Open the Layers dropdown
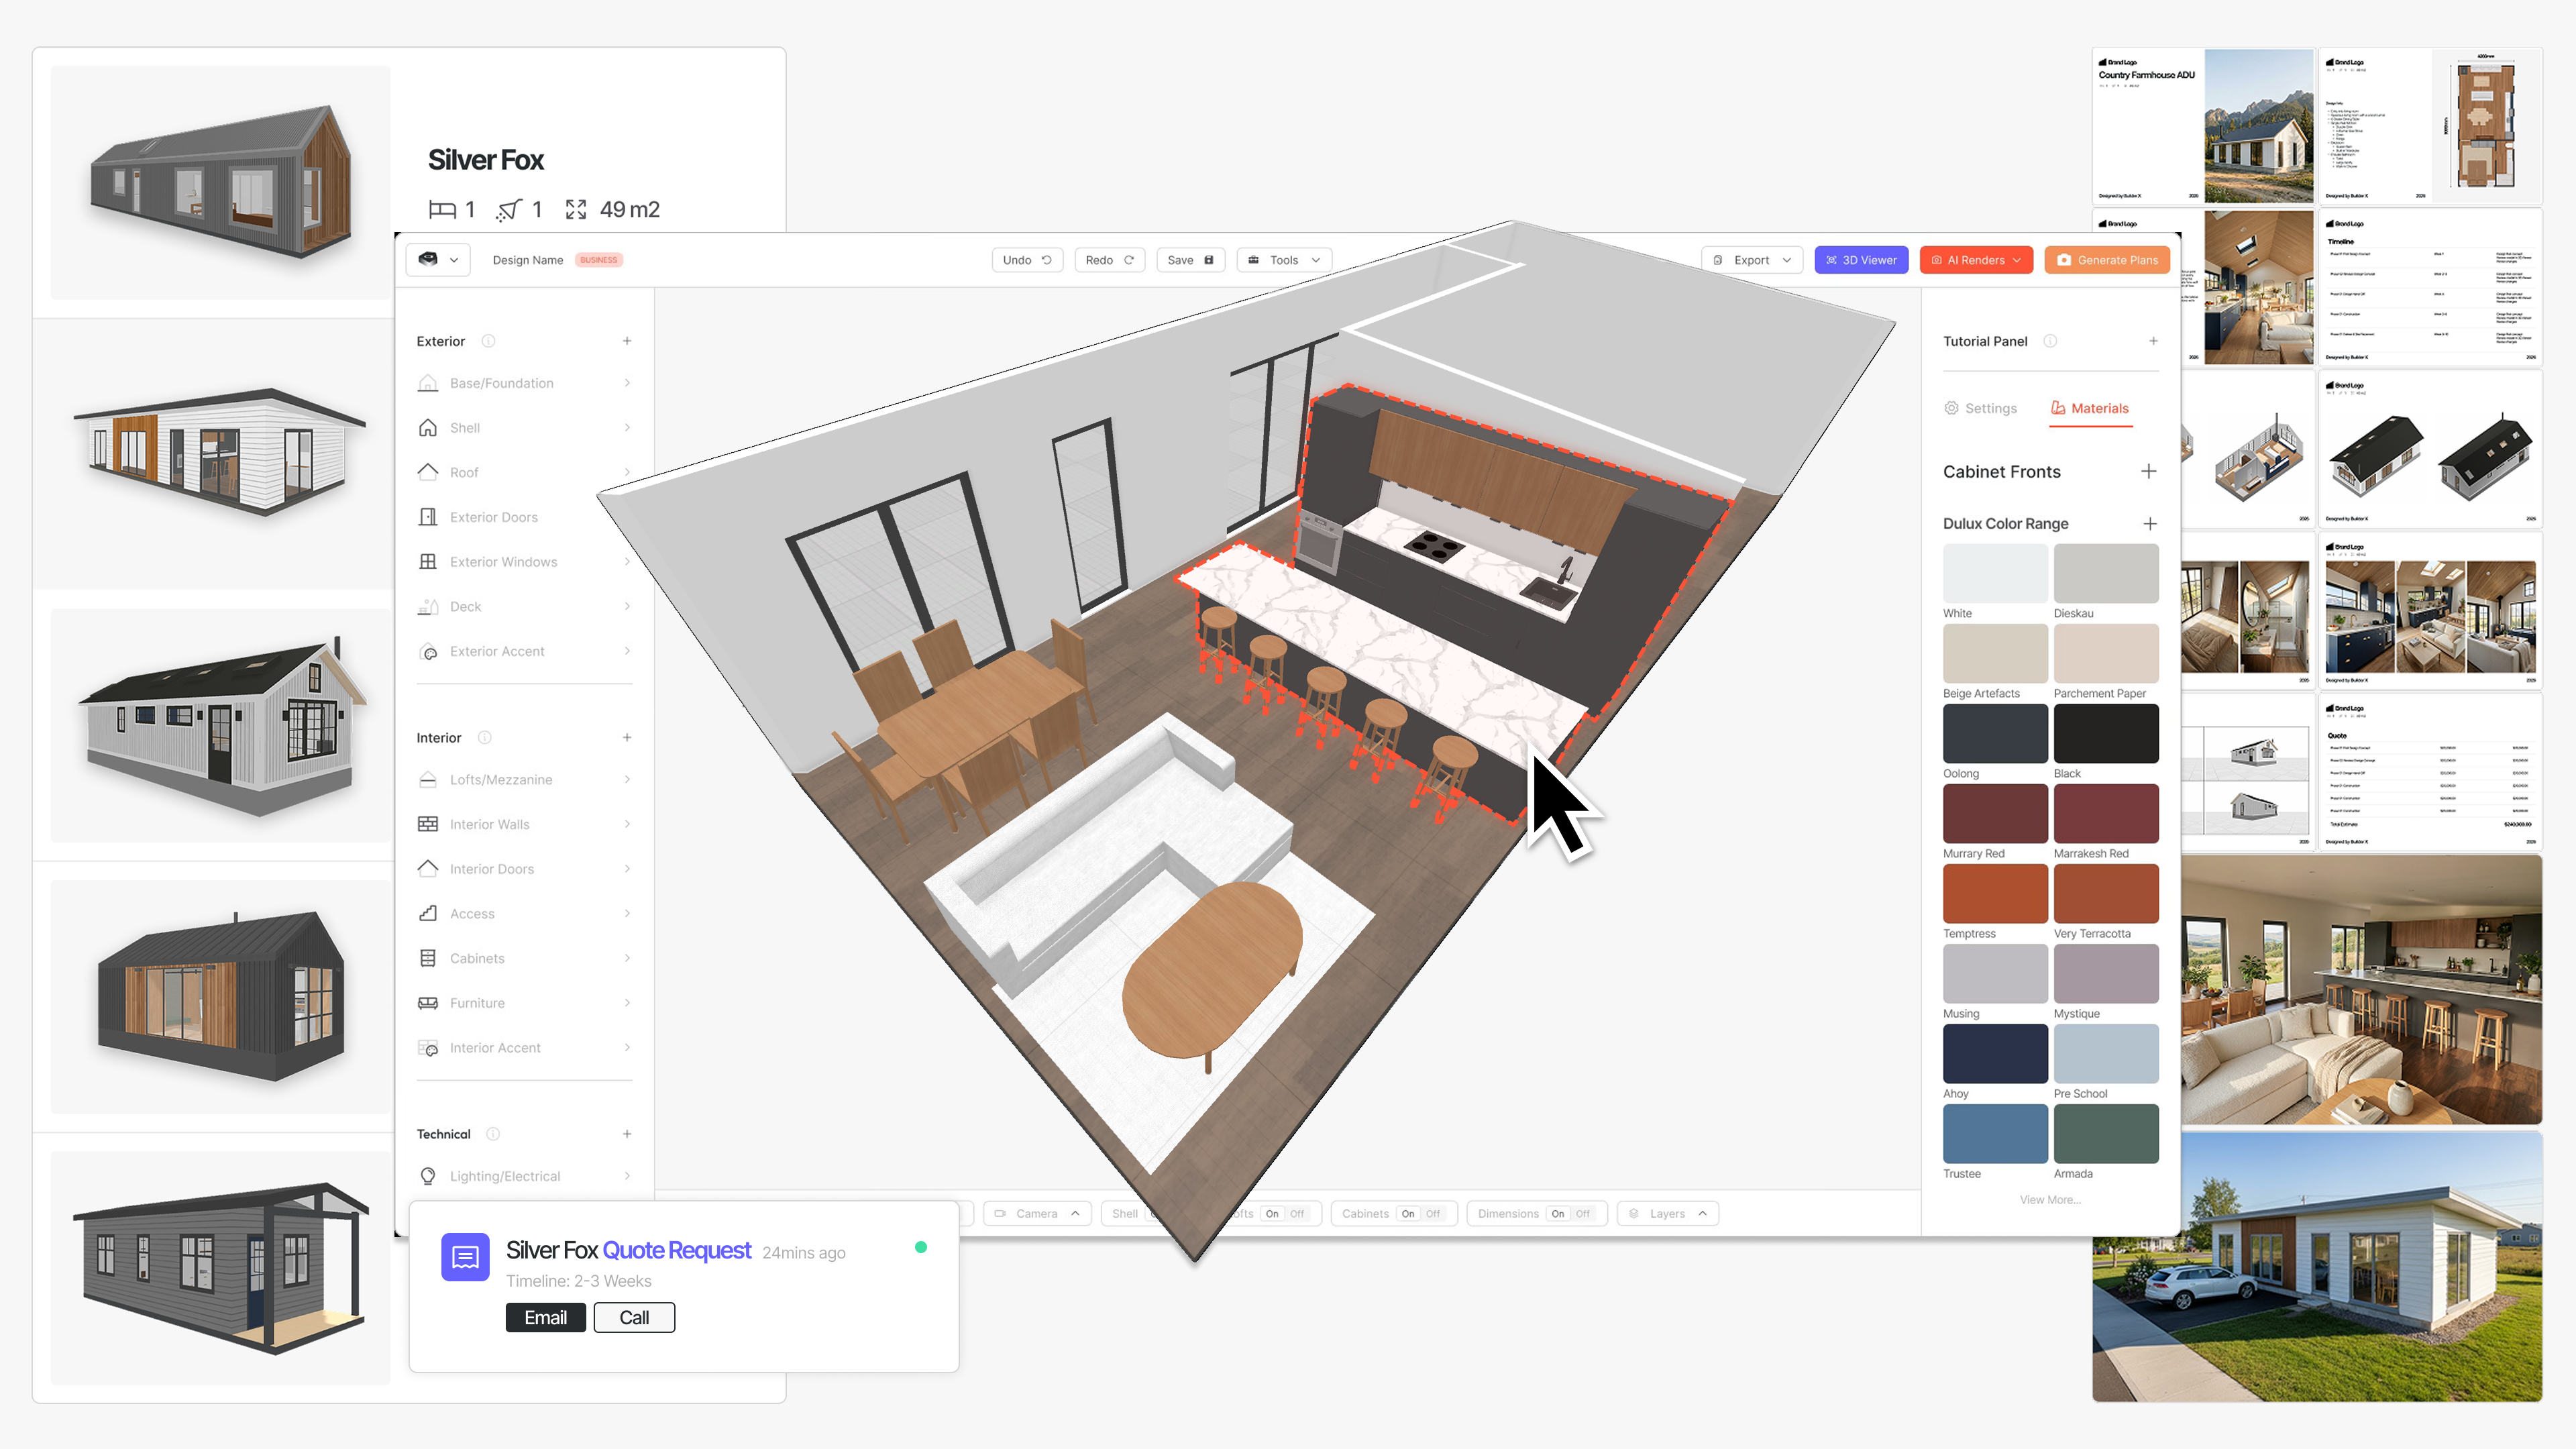This screenshot has height=1449, width=2576. click(1667, 1214)
